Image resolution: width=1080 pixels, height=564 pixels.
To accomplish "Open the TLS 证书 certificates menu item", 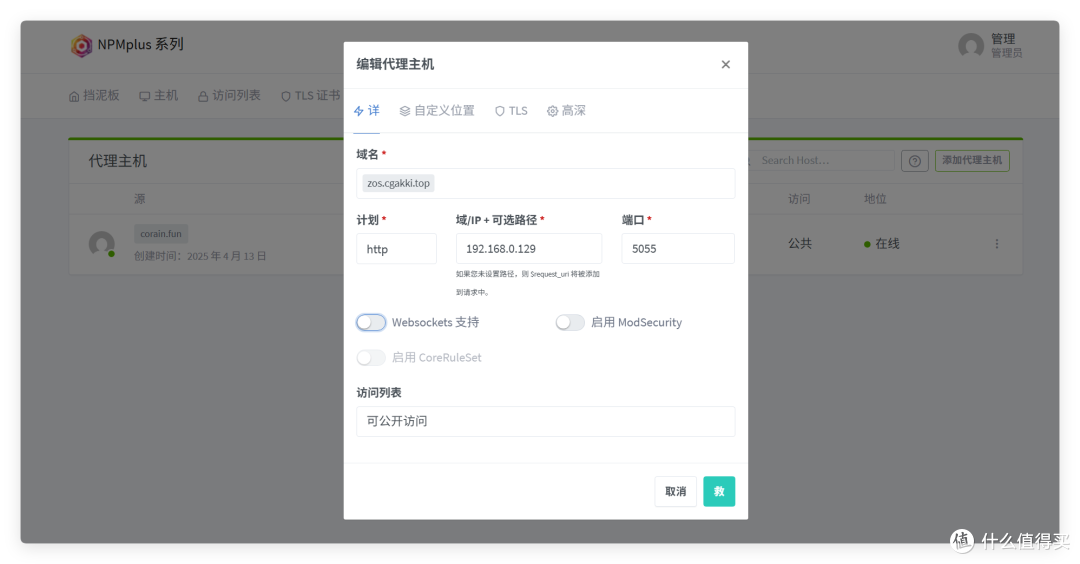I will point(310,96).
